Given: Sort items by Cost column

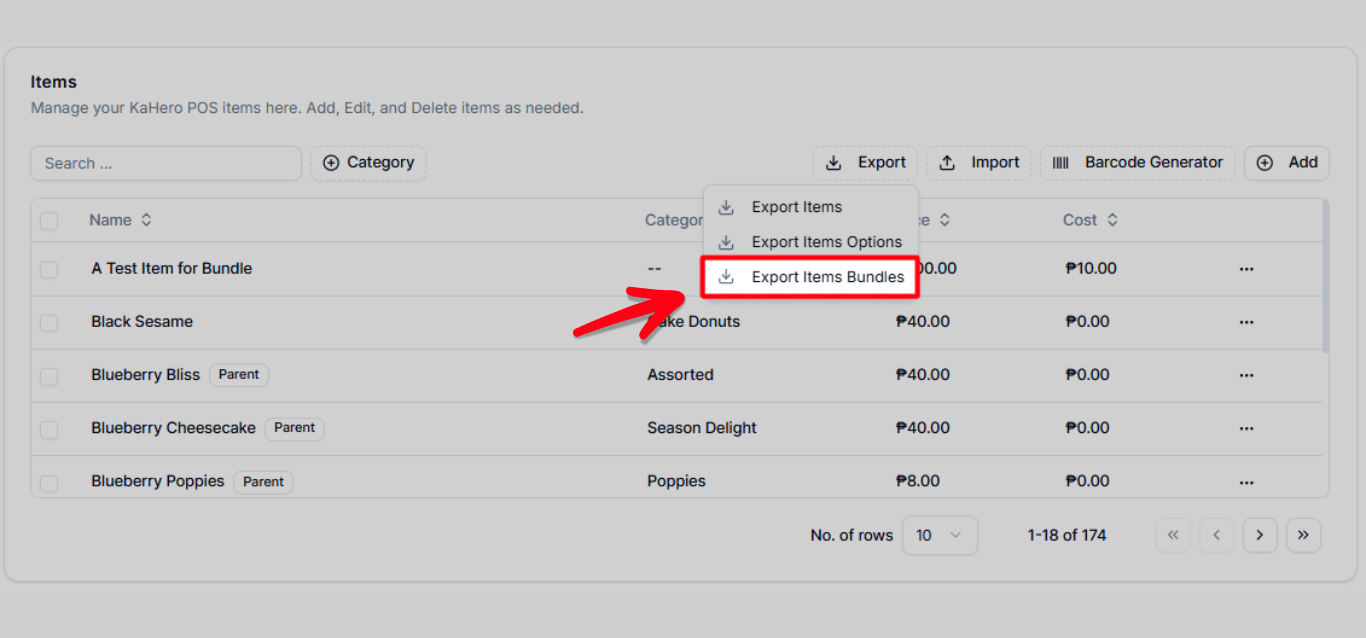Looking at the screenshot, I should tap(1090, 220).
